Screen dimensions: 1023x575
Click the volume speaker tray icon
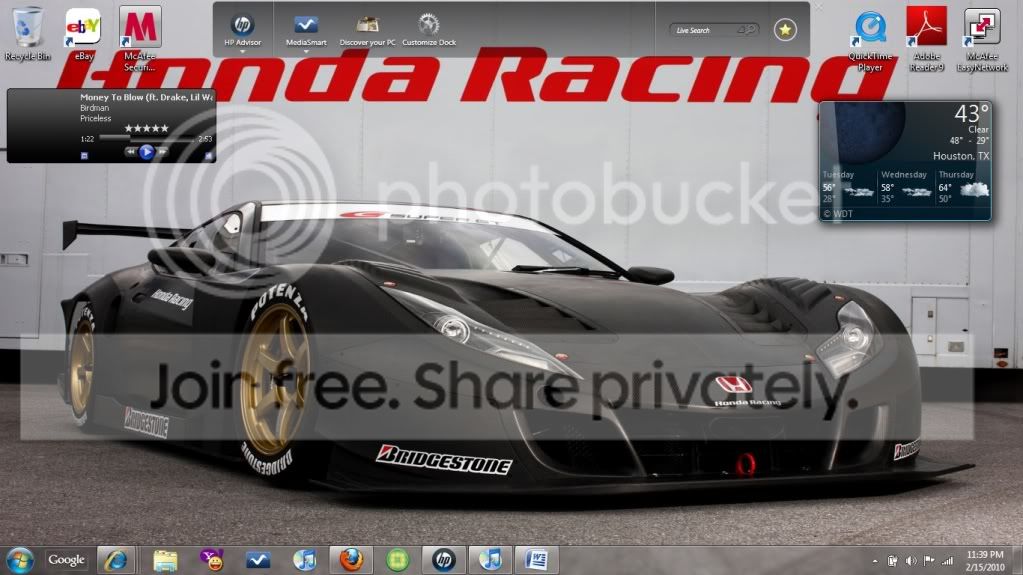pyautogui.click(x=911, y=561)
